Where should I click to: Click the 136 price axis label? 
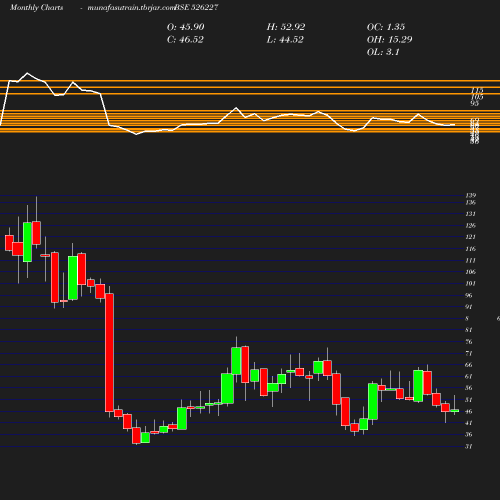[x=471, y=202]
